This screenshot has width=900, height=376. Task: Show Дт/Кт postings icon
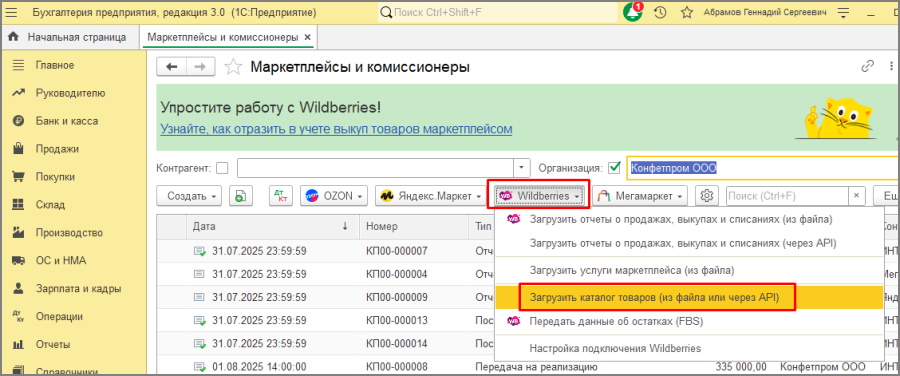coord(281,196)
